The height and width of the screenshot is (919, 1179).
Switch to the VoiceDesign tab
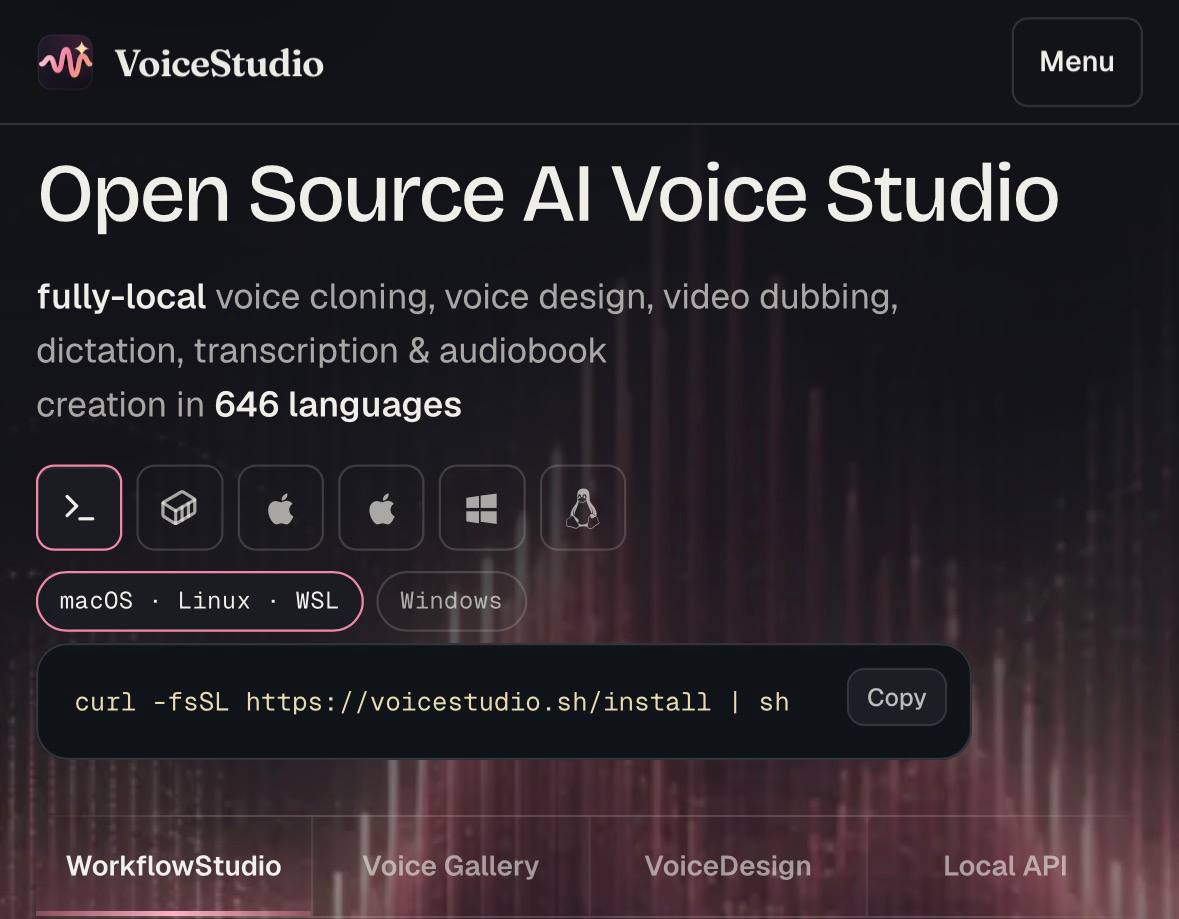point(728,866)
